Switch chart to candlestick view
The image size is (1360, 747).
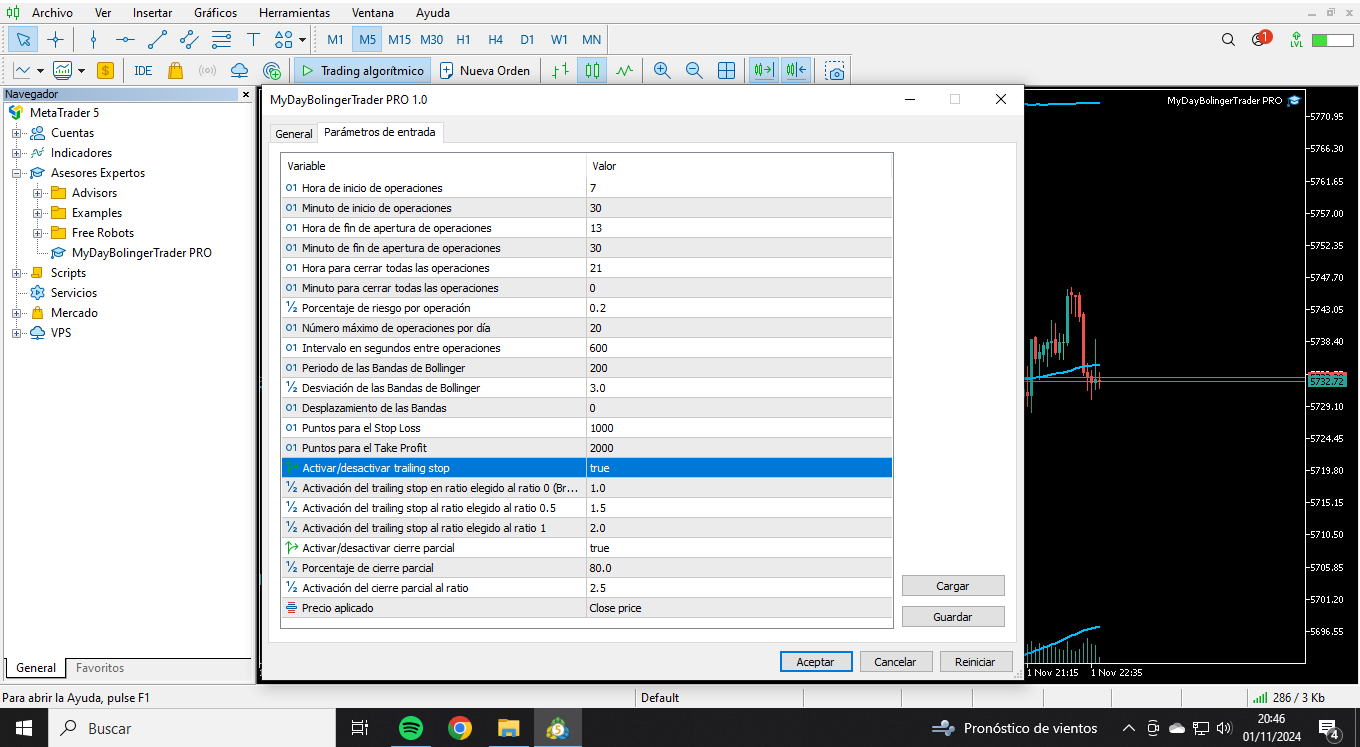pyautogui.click(x=593, y=71)
